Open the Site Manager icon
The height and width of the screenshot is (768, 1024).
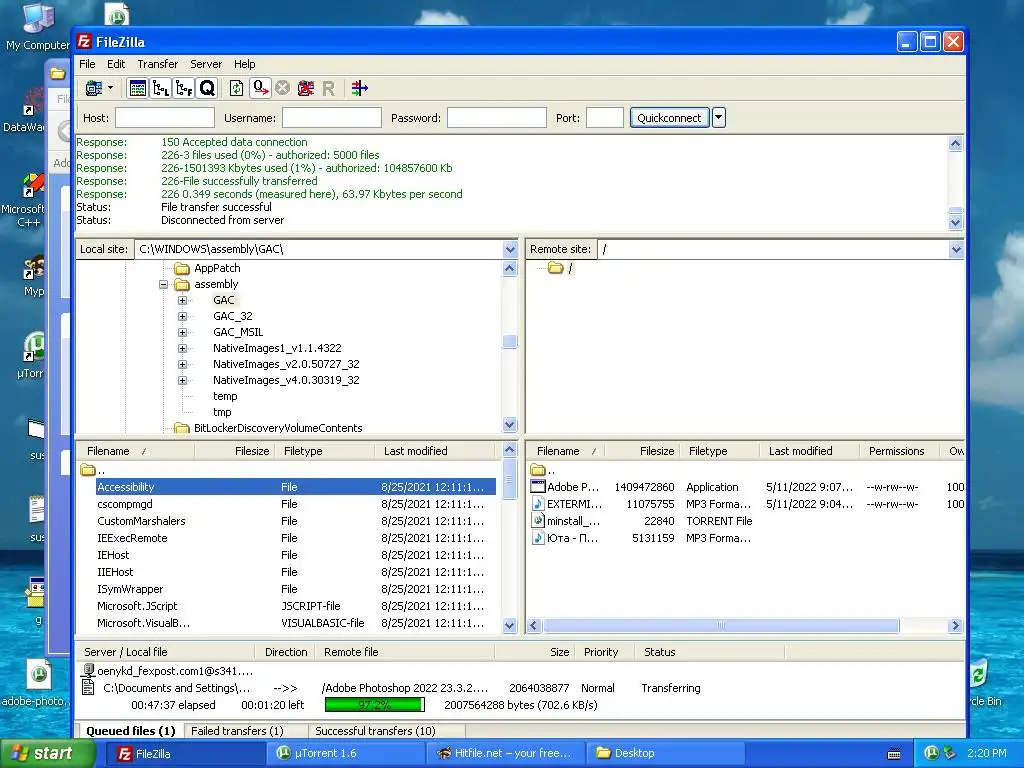94,88
